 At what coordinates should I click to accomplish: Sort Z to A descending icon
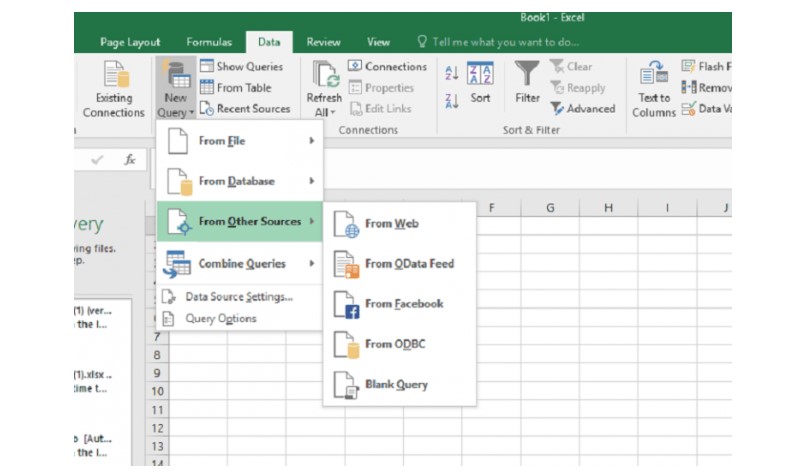point(452,101)
